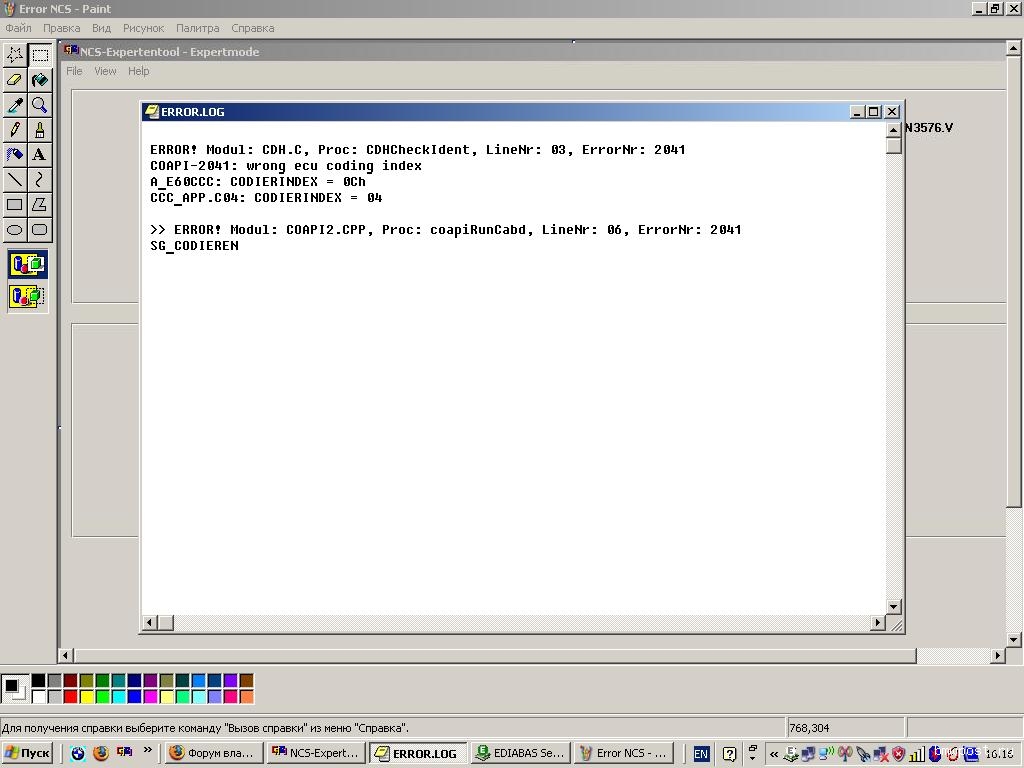Image resolution: width=1024 pixels, height=768 pixels.
Task: Choose the Fill With Color bucket tool
Action: click(39, 80)
